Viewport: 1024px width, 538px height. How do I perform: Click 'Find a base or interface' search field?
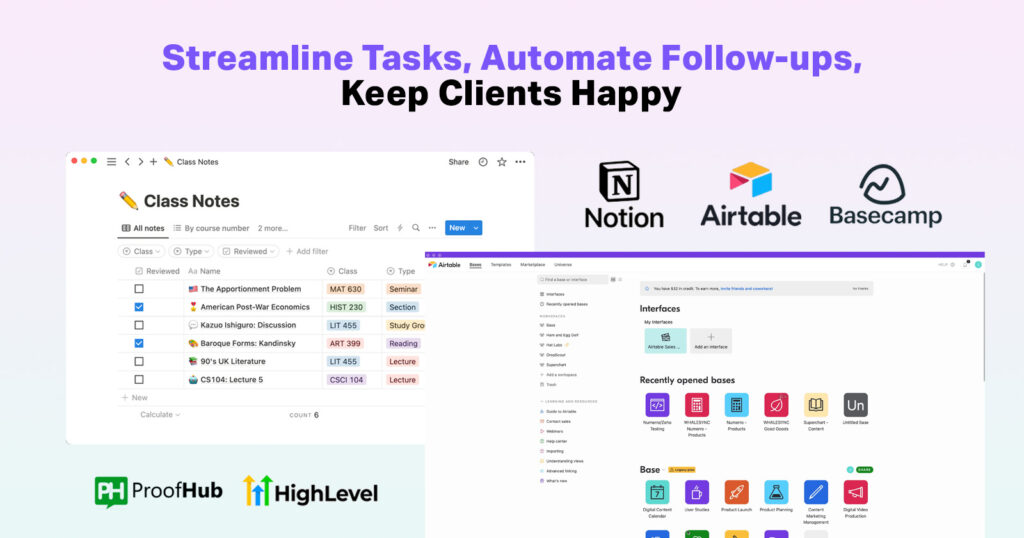pos(573,279)
